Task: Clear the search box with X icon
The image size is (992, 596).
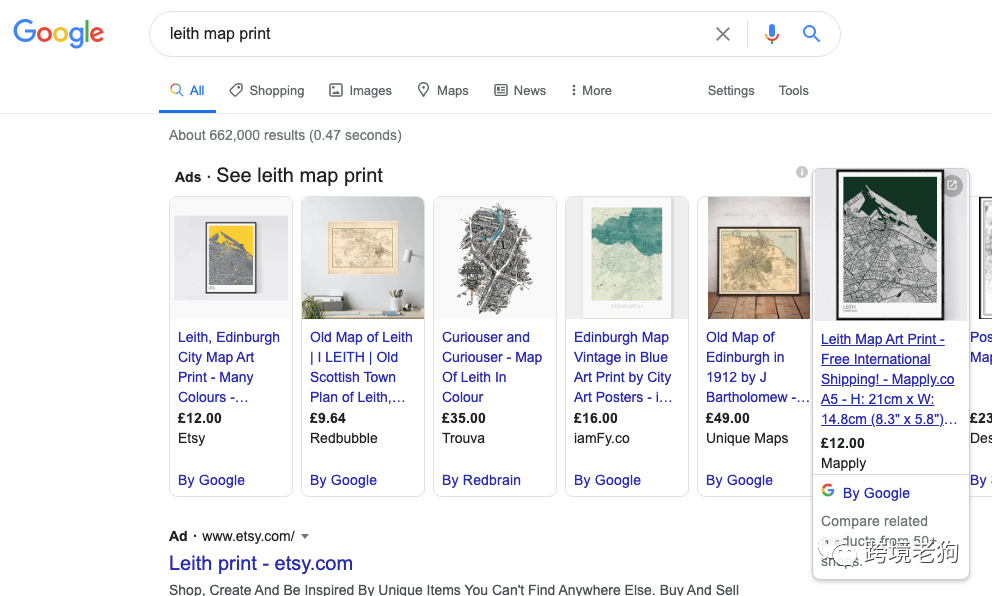Action: [722, 34]
